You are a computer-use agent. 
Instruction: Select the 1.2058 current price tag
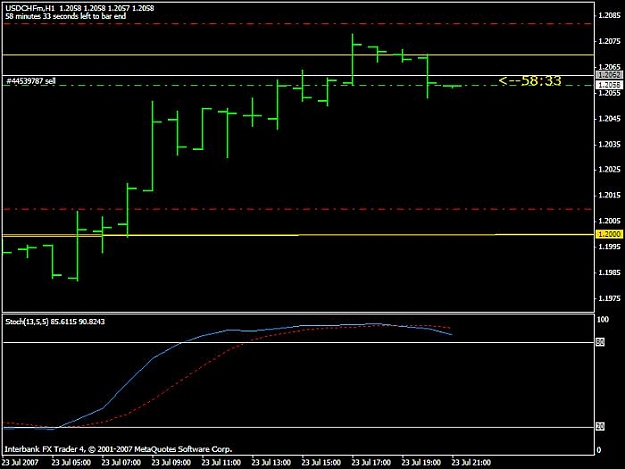click(609, 85)
